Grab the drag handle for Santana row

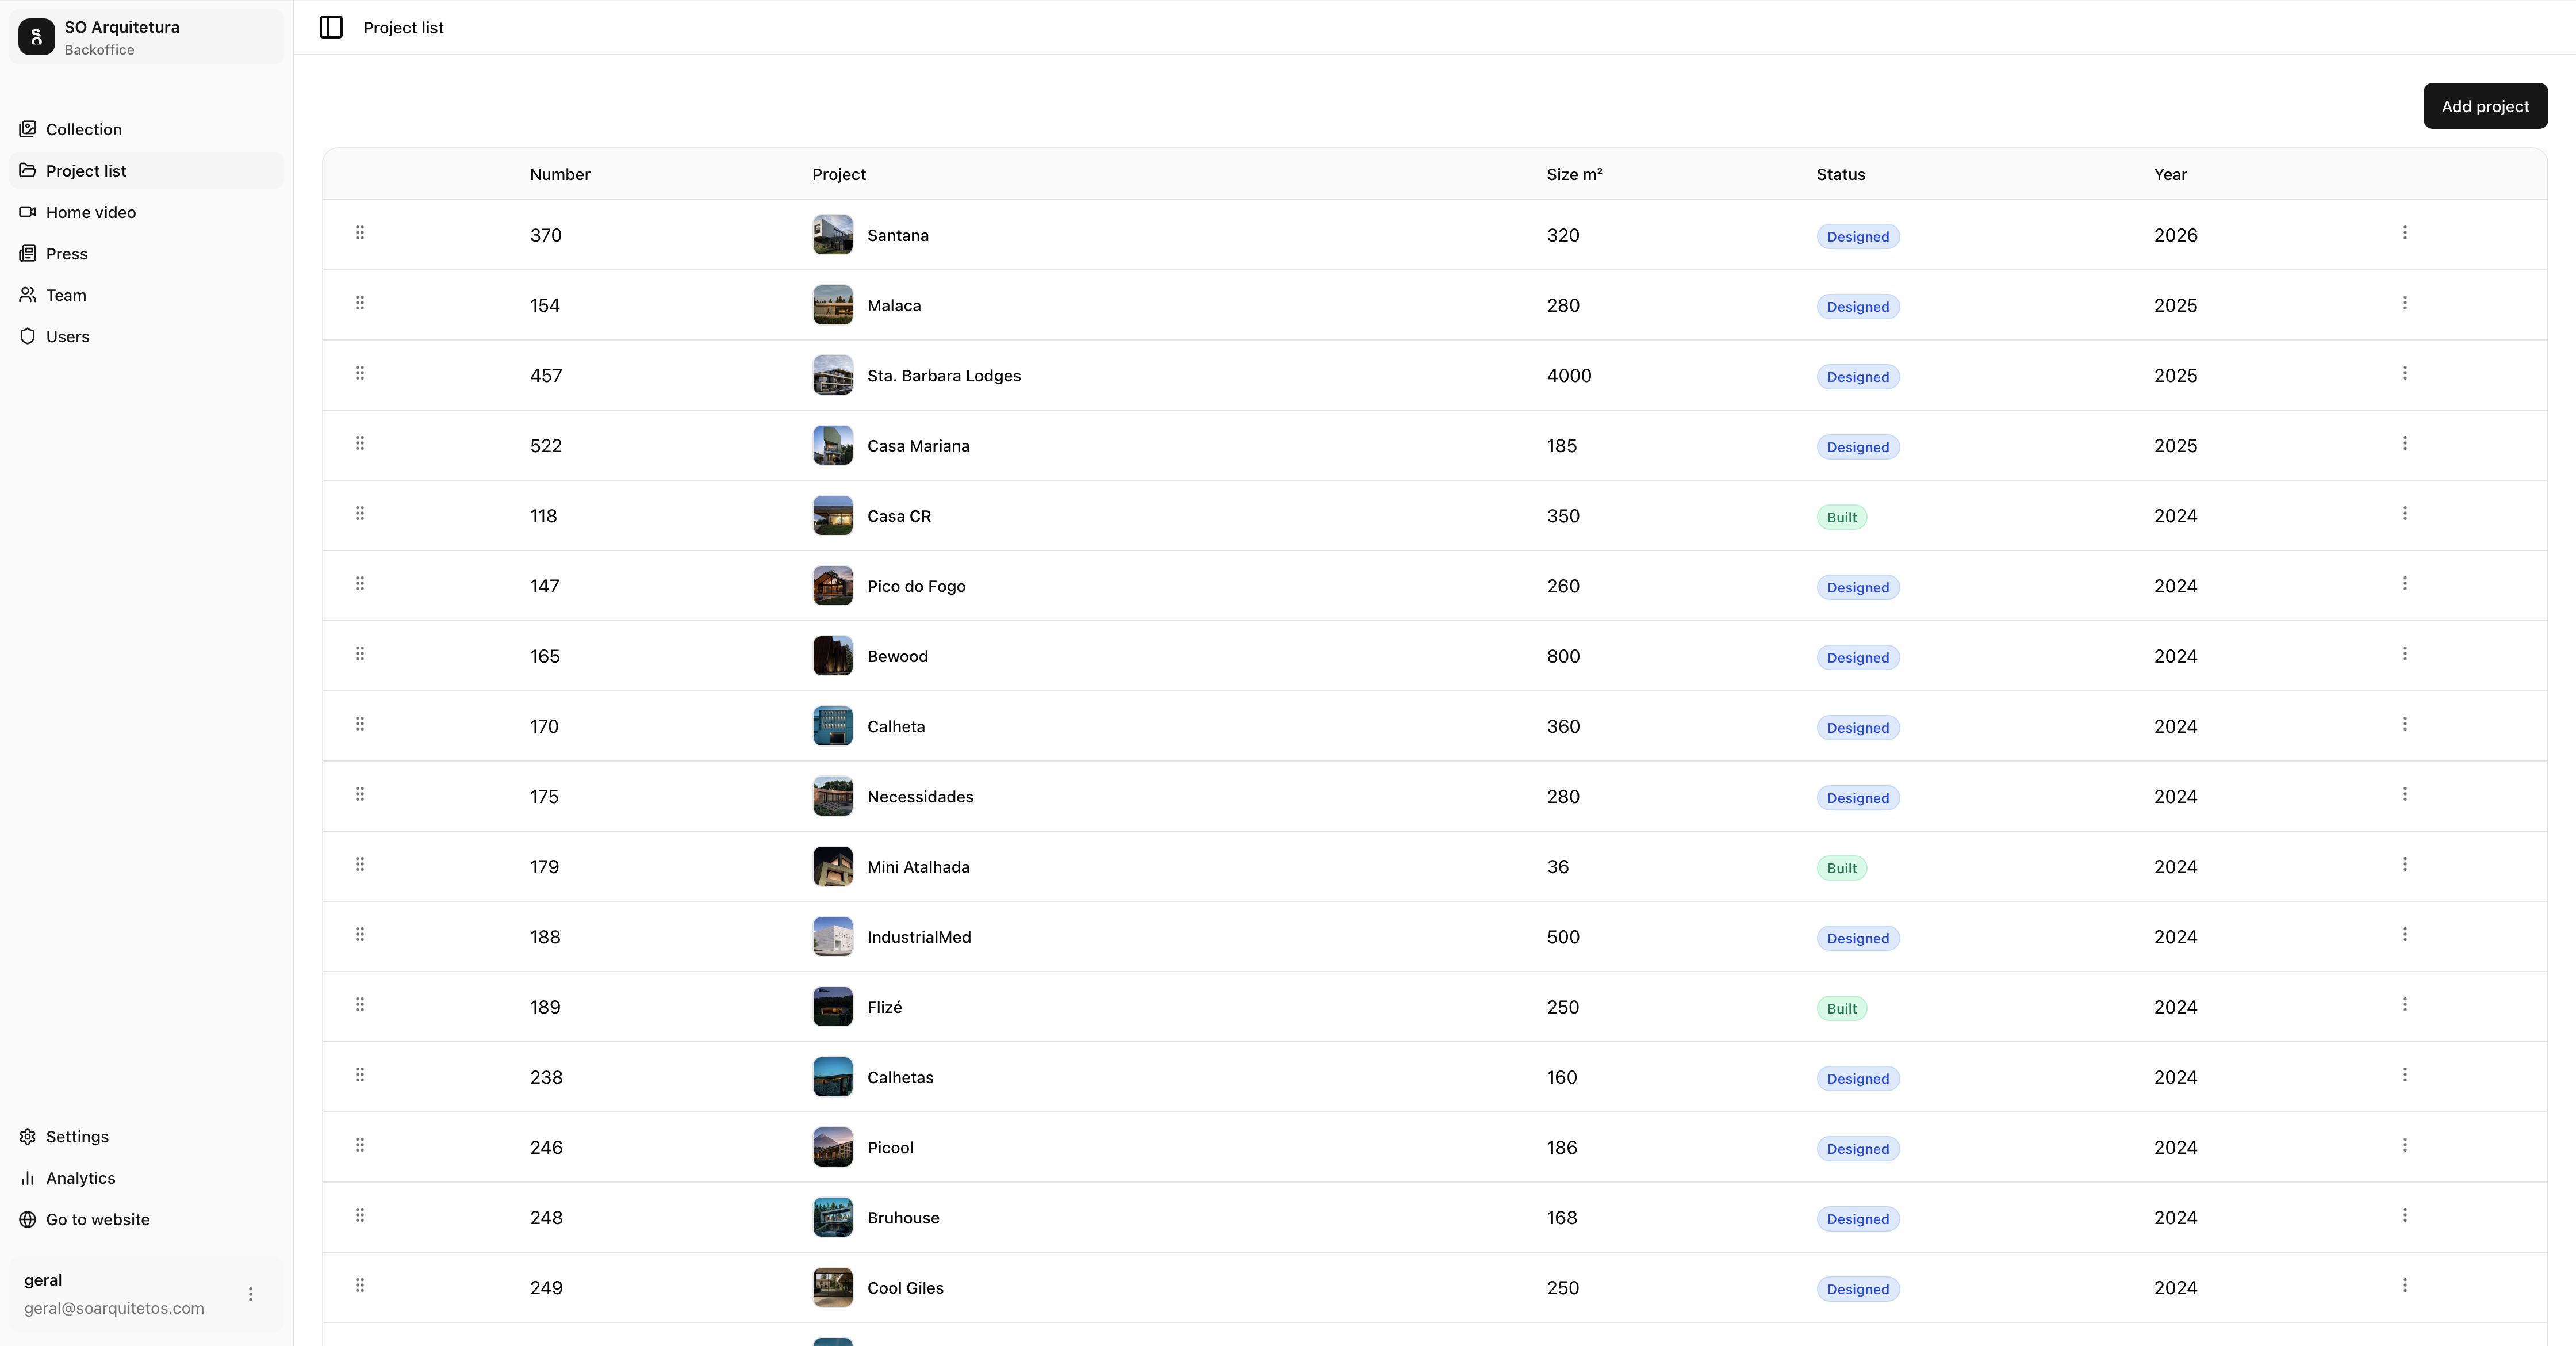[360, 233]
